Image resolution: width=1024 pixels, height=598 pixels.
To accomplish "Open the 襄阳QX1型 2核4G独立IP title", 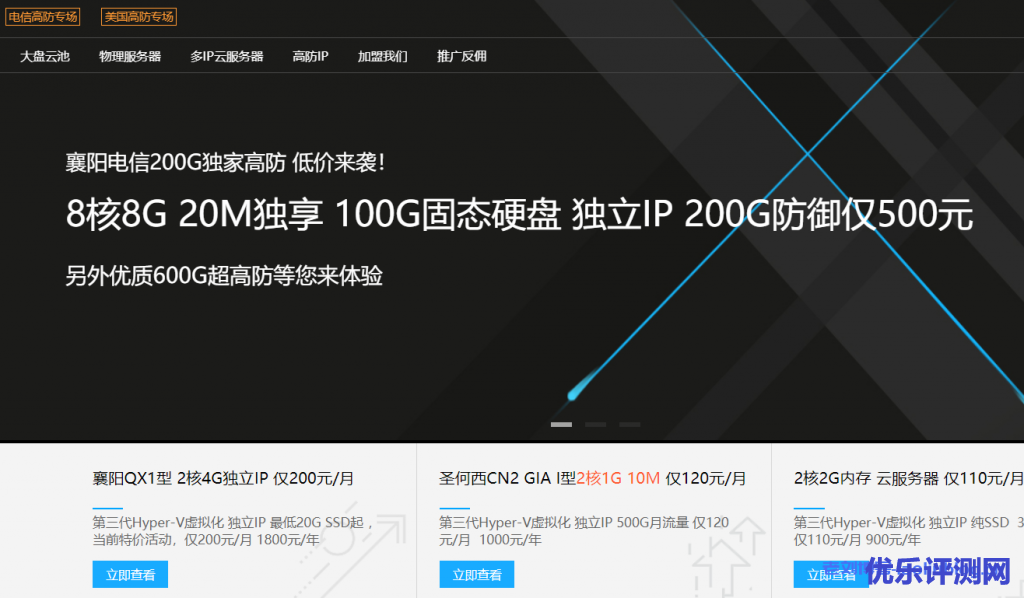I will point(223,478).
